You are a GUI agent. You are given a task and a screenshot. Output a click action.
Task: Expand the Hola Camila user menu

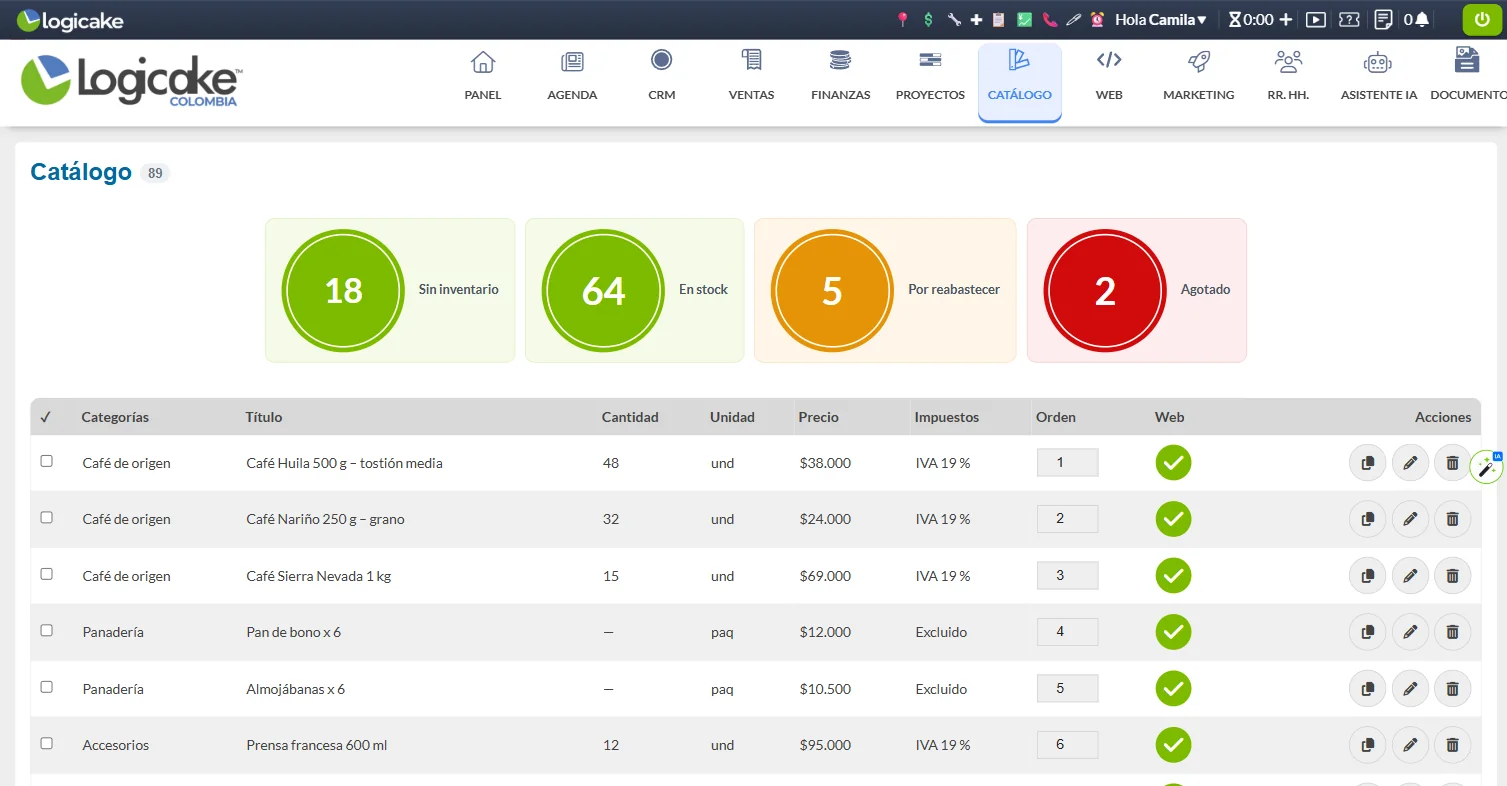click(1161, 19)
